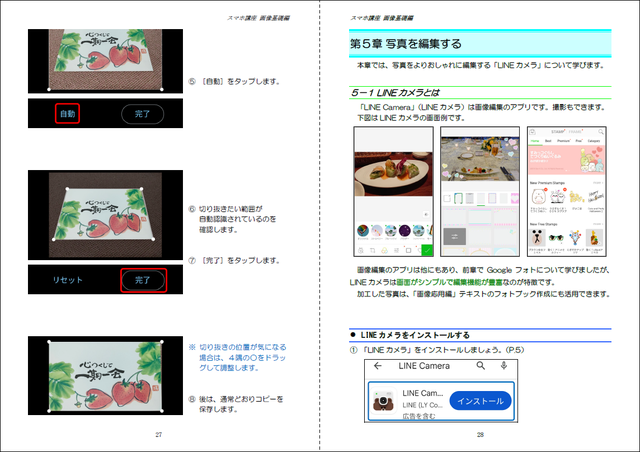The width and height of the screenshot is (640, 452).
Task: Click the food plate photo in LINE Camera
Action: pos(393,174)
